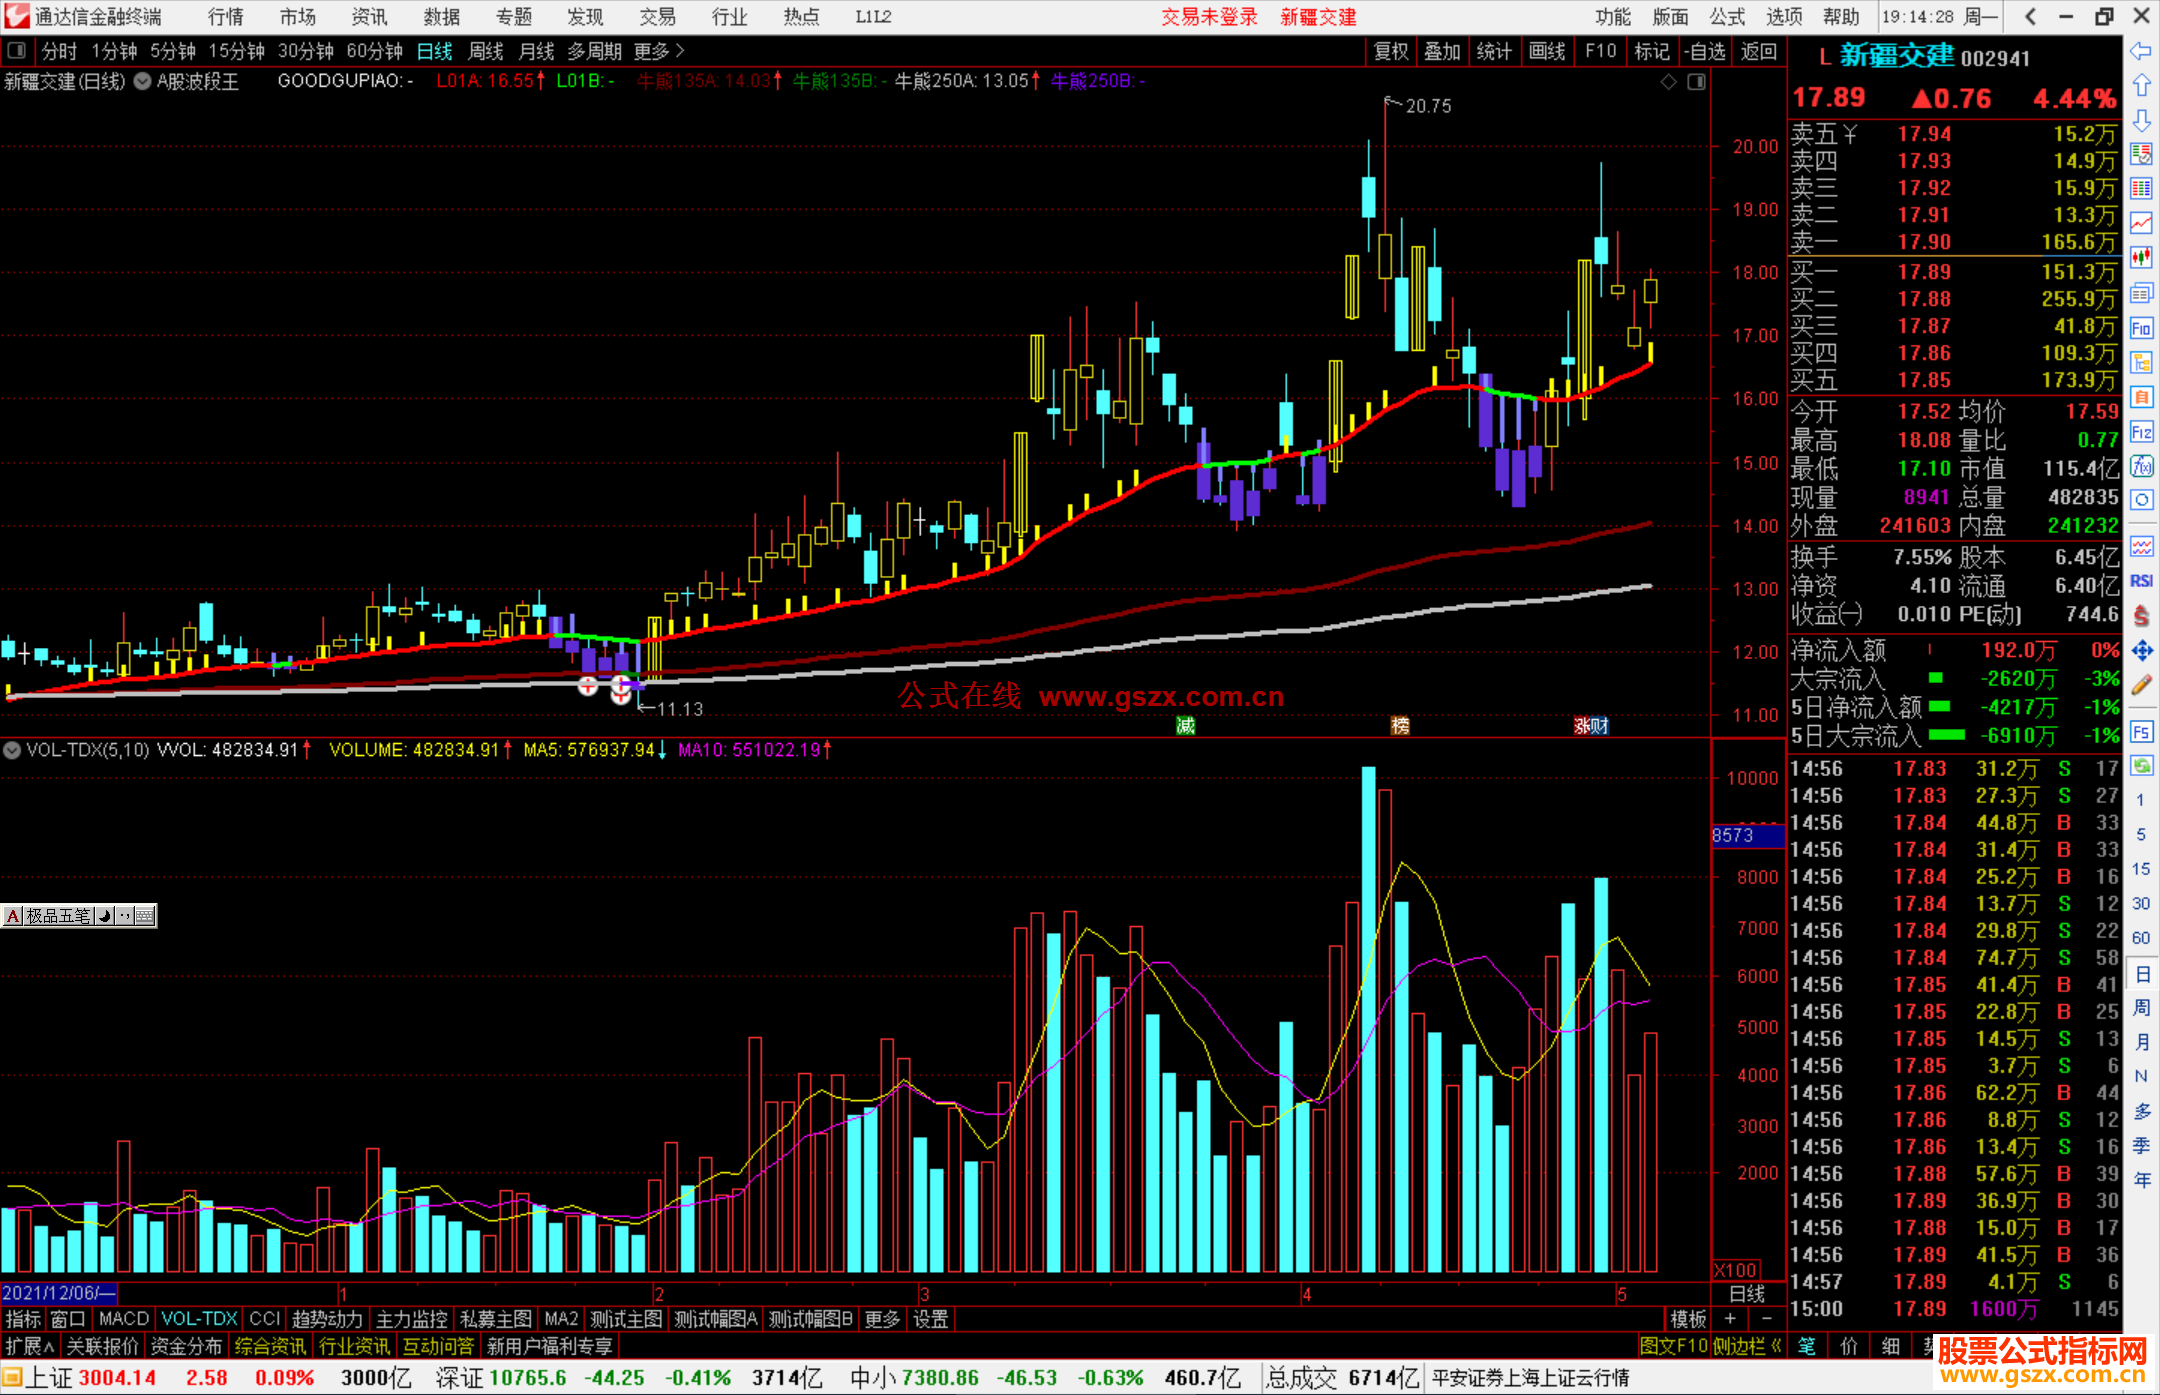Open the 自选 add-to-watchlist dropdown
Image resolution: width=2160 pixels, height=1395 pixels.
1706,51
